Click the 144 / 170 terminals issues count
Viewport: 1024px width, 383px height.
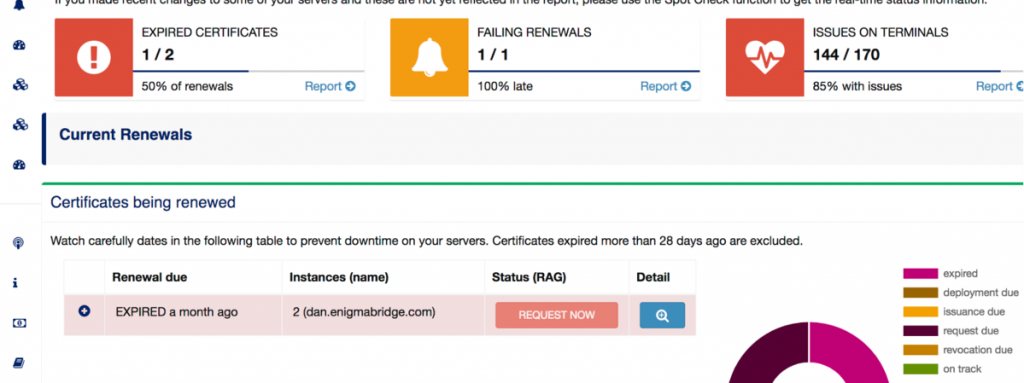[846, 54]
